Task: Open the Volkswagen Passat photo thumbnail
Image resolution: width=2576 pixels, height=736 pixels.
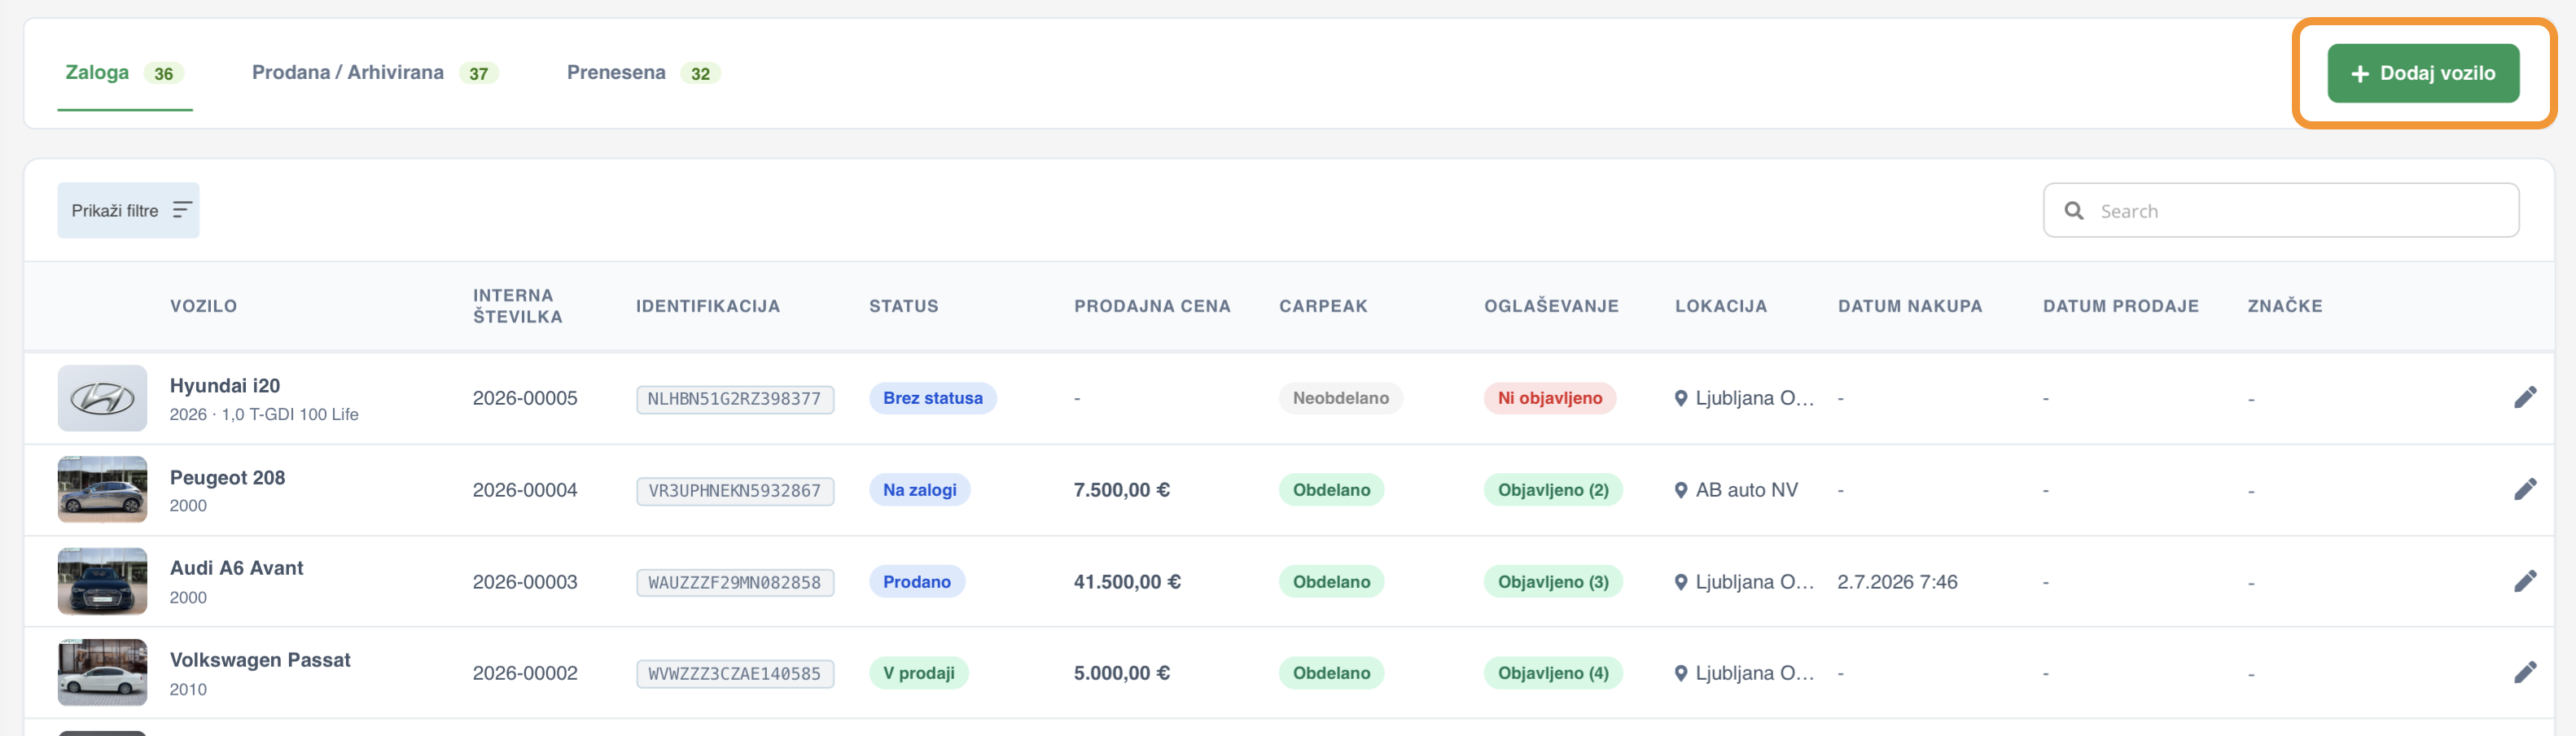Action: 102,673
